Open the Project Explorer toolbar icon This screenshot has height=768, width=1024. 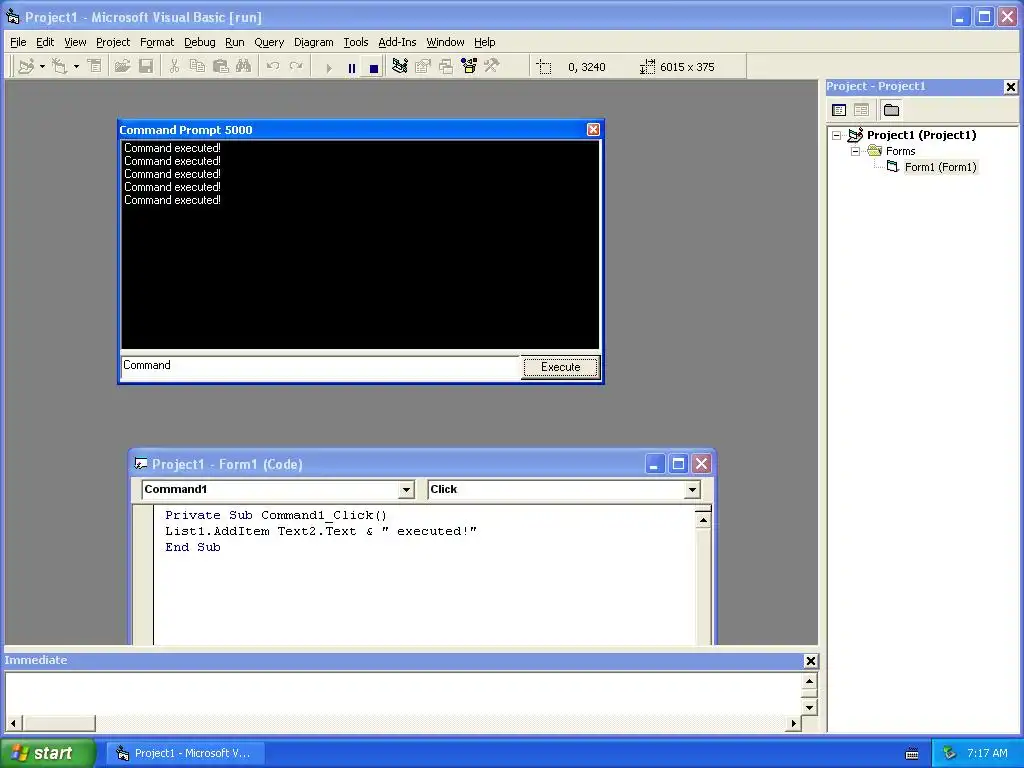tap(400, 66)
